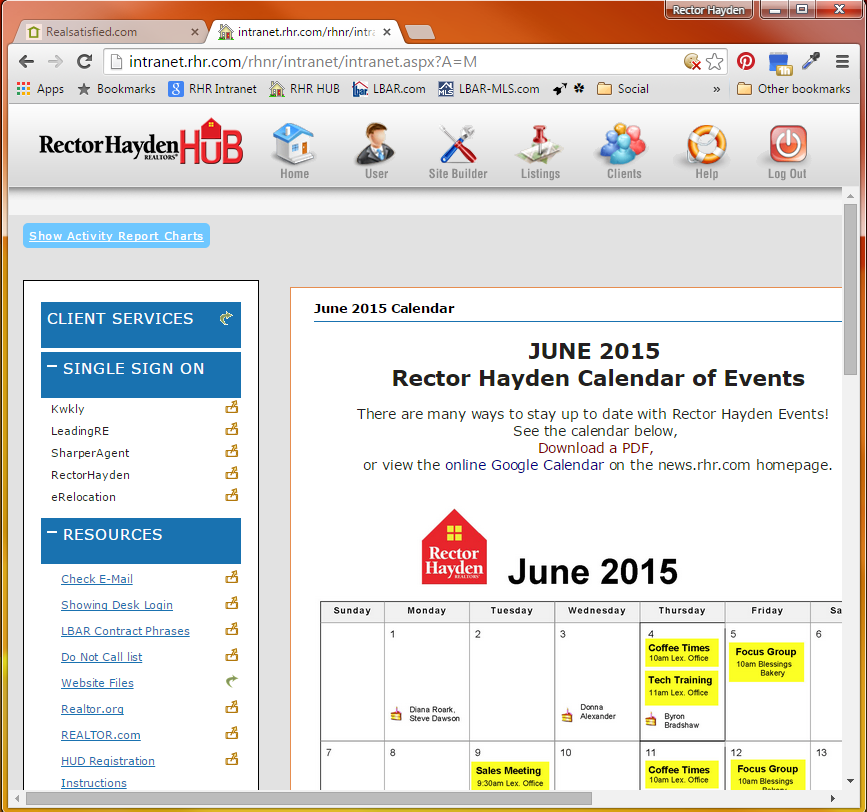Image resolution: width=867 pixels, height=812 pixels.
Task: Click the Client Services arrow icon
Action: (226, 318)
